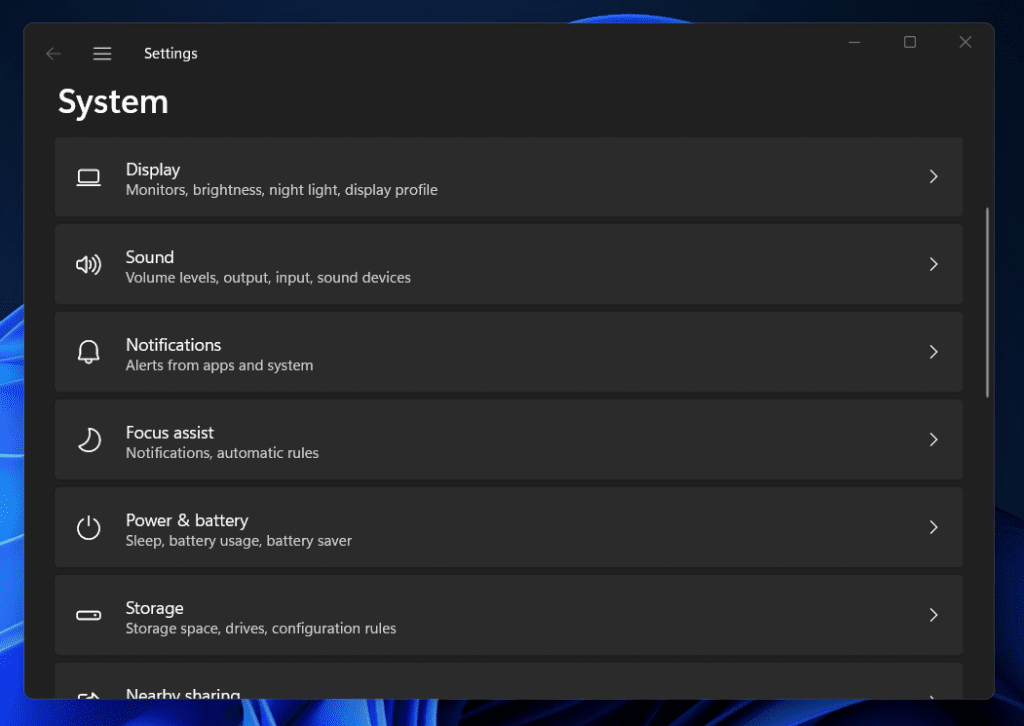Click the Power & battery icon

89,528
